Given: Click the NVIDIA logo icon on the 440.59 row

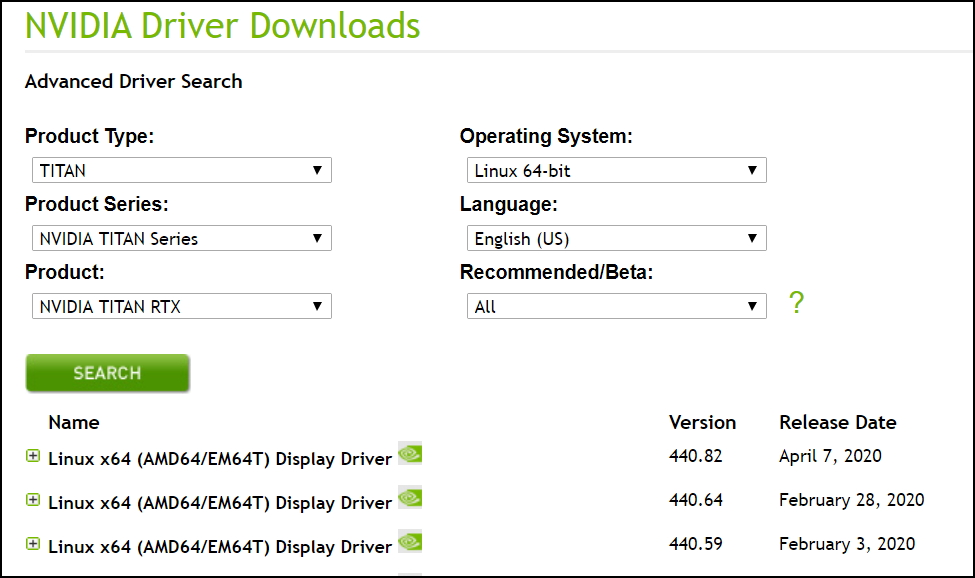Looking at the screenshot, I should click(x=410, y=541).
